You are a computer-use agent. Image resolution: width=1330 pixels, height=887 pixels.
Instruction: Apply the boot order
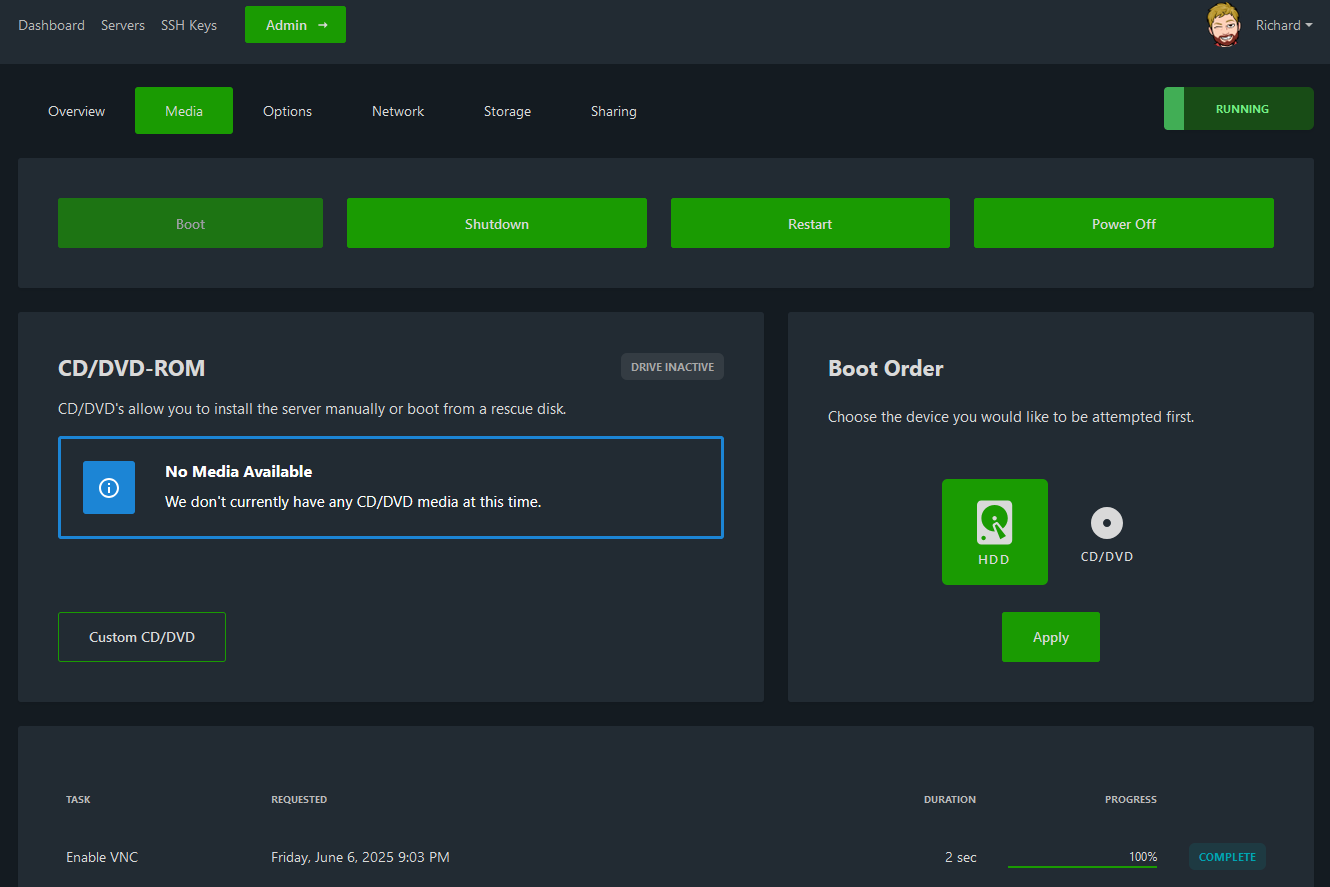click(1051, 637)
